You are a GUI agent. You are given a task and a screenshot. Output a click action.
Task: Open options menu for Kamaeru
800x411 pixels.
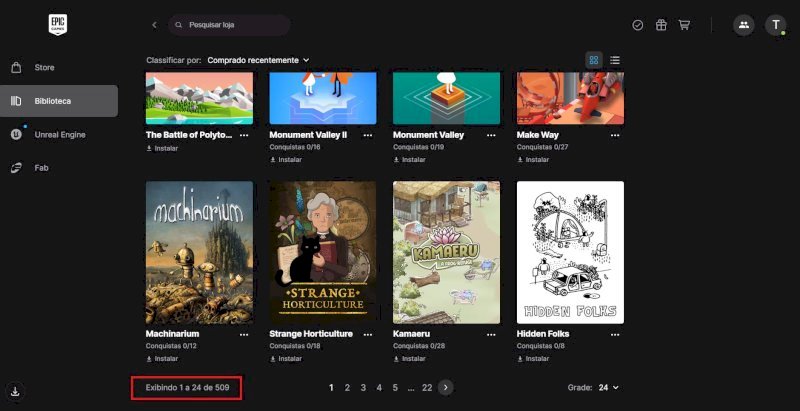[x=491, y=335]
